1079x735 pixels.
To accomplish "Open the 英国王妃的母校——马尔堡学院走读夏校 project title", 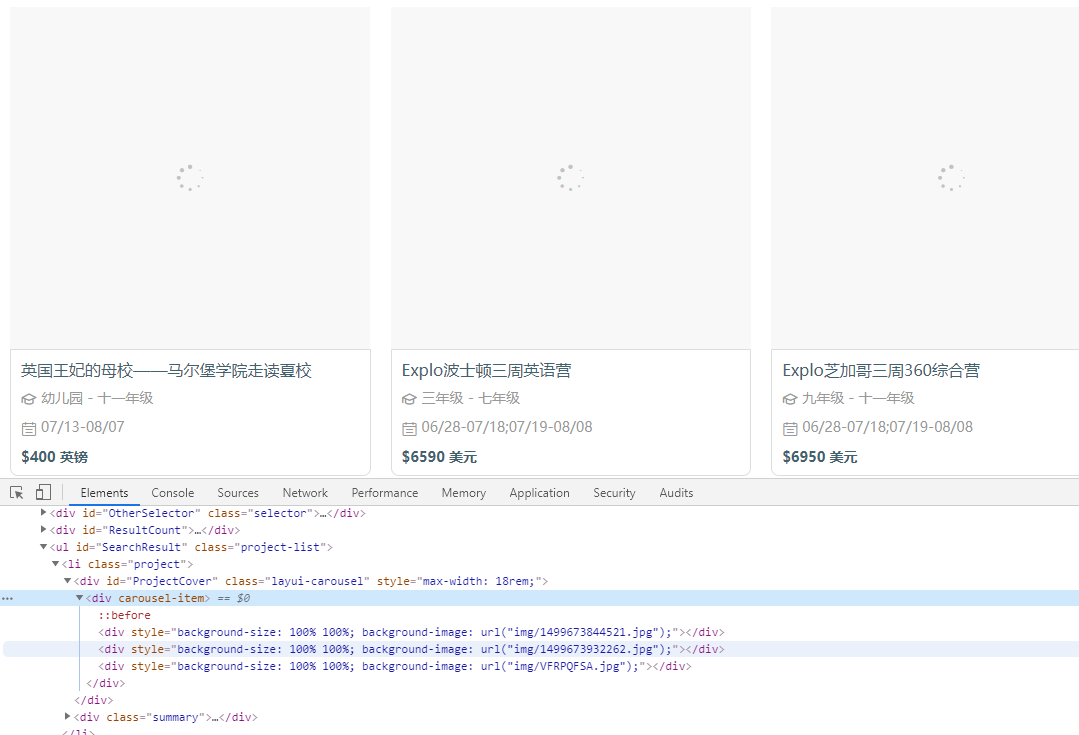I will [x=166, y=371].
